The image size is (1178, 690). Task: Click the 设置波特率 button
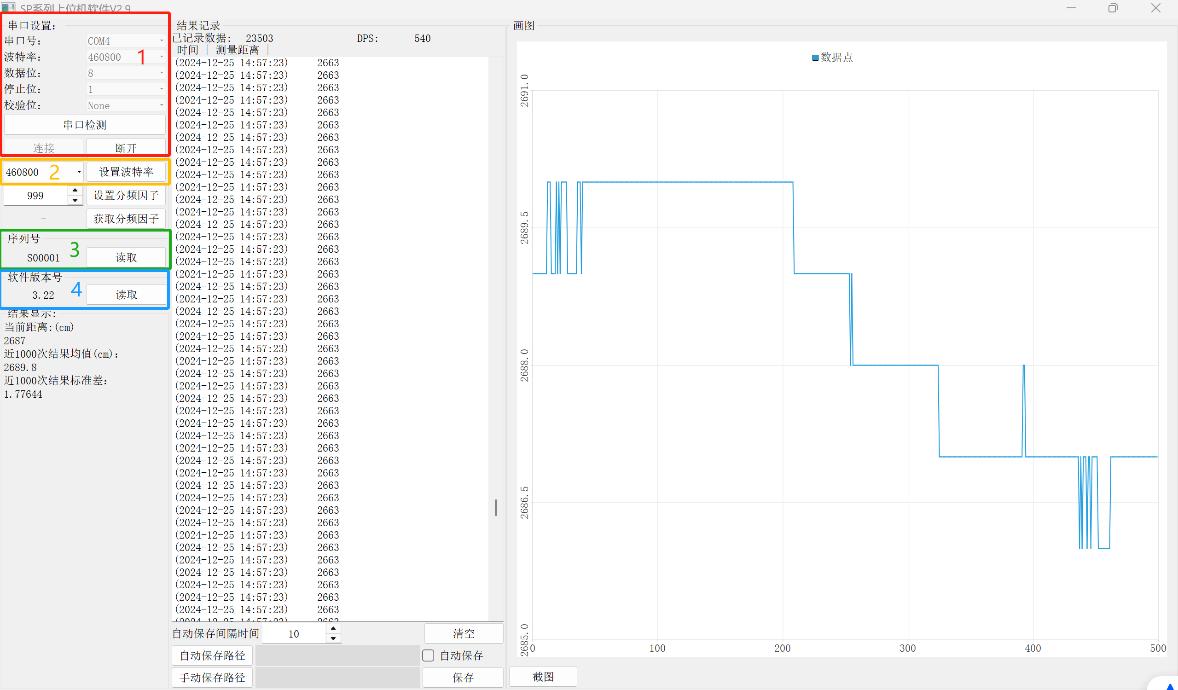(x=126, y=172)
